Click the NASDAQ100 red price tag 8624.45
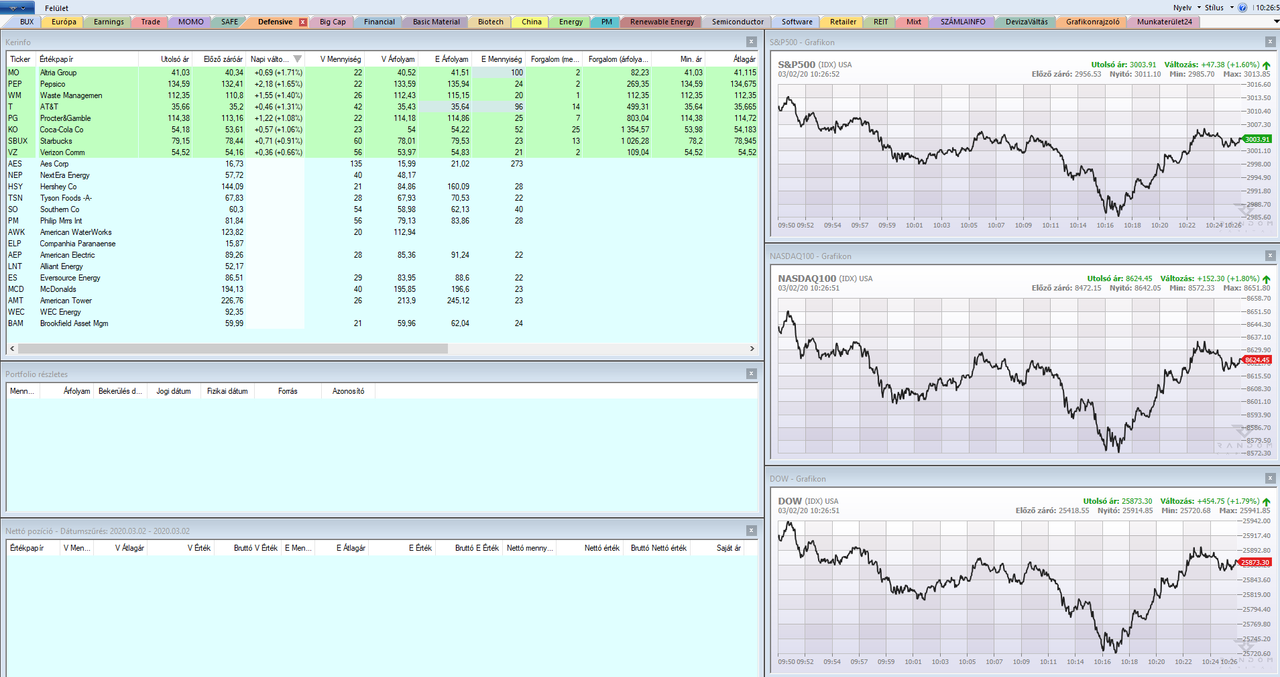Image resolution: width=1280 pixels, height=677 pixels. [1256, 359]
